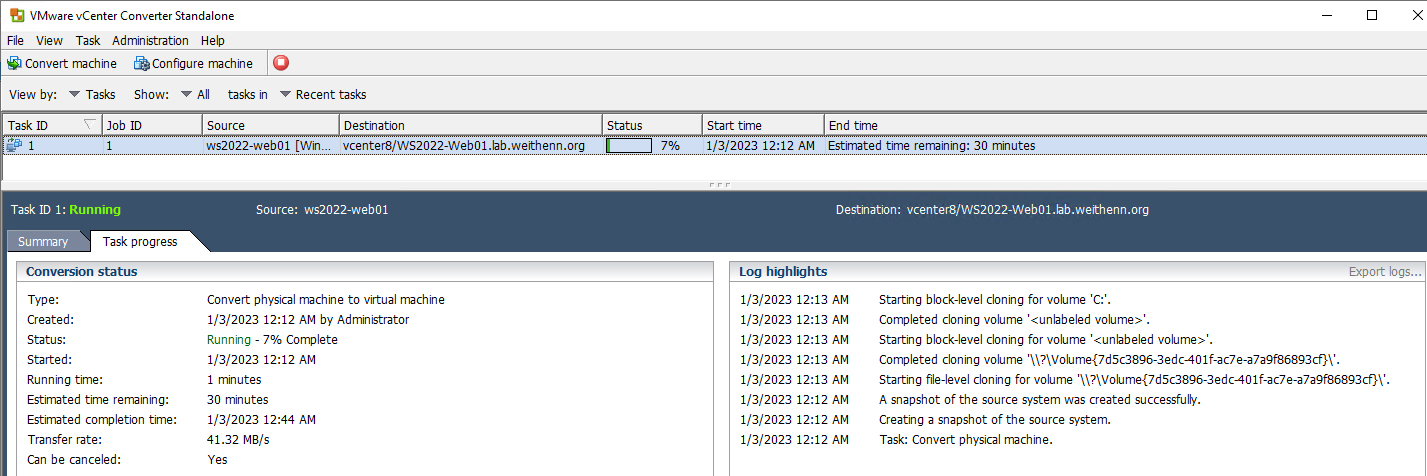Screen dimensions: 1427x476
Task: Click the 1/3/2023 12:12 AM start time cell
Action: coord(761,145)
